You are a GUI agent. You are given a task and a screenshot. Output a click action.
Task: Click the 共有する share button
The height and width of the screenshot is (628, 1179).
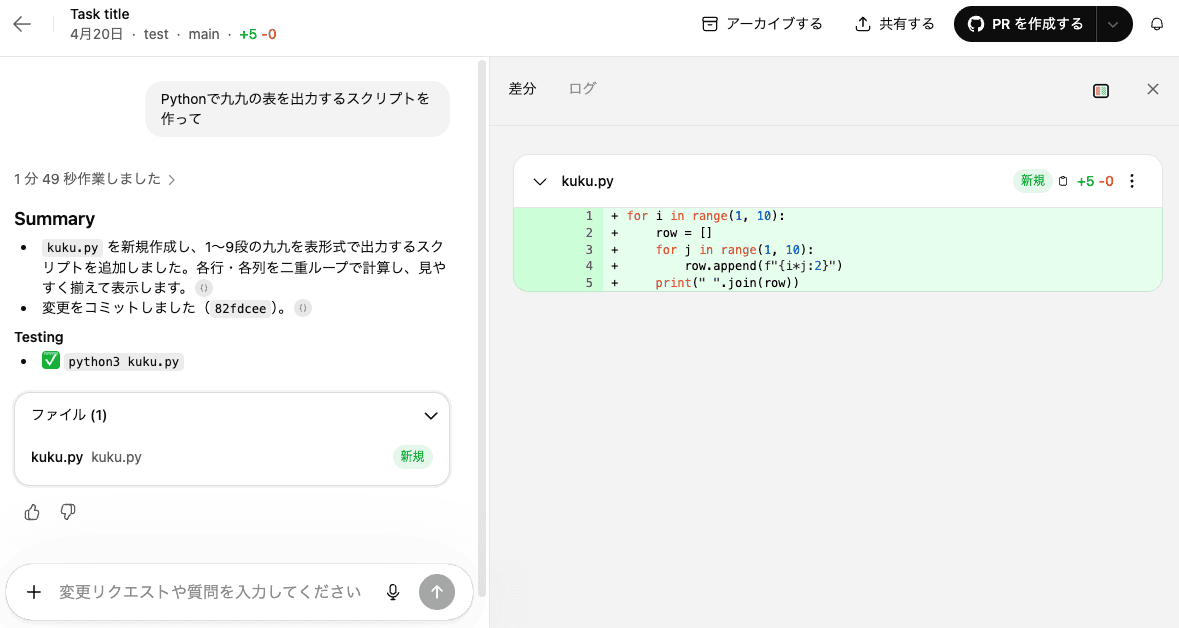click(x=895, y=24)
